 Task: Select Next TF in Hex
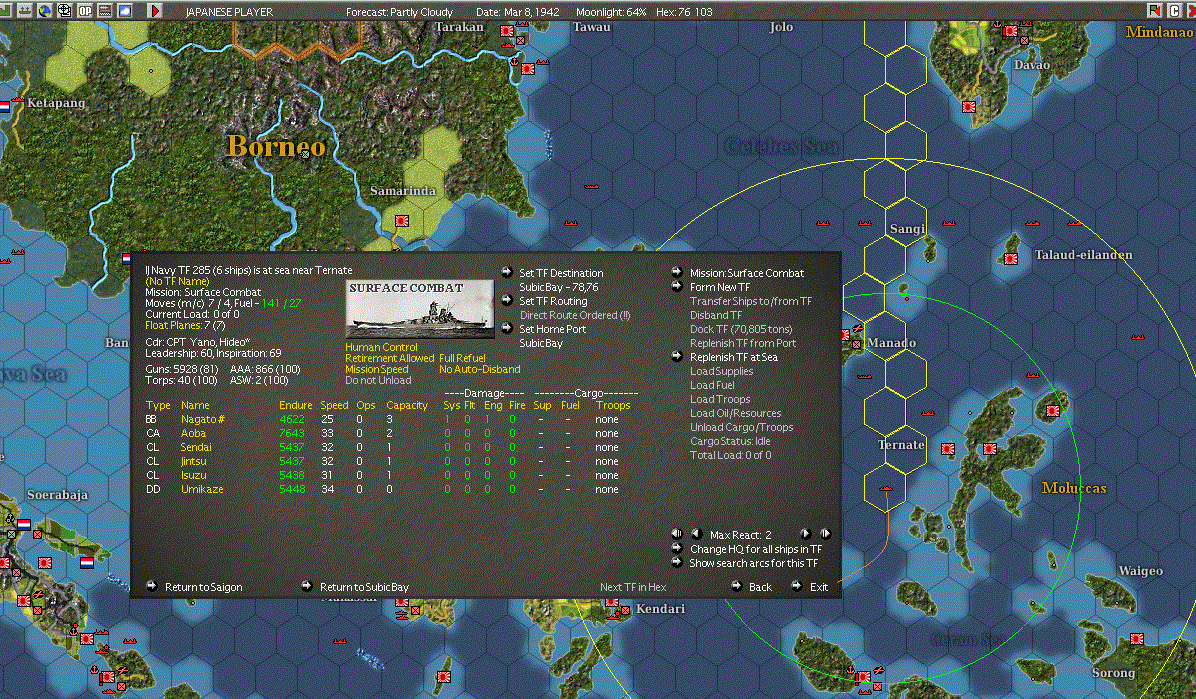[x=633, y=587]
